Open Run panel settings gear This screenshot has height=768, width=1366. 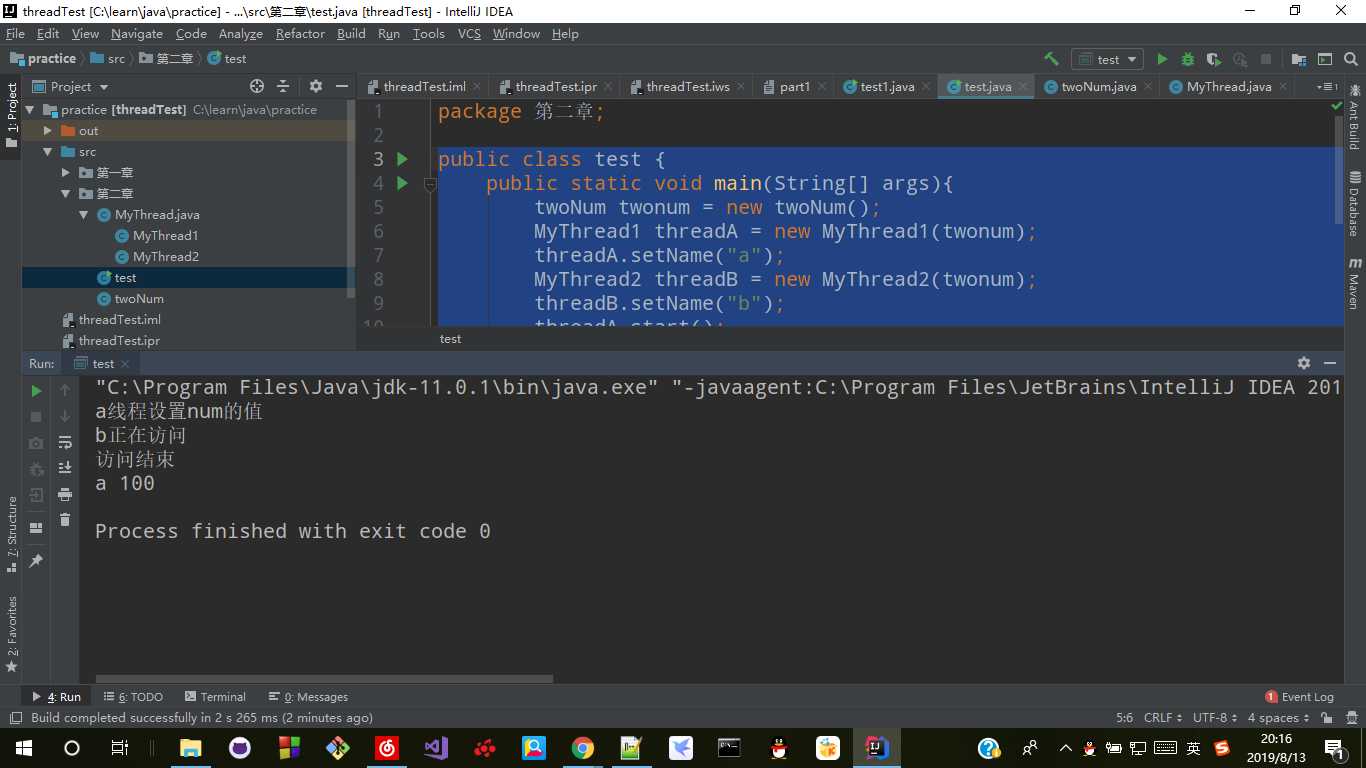click(1304, 364)
